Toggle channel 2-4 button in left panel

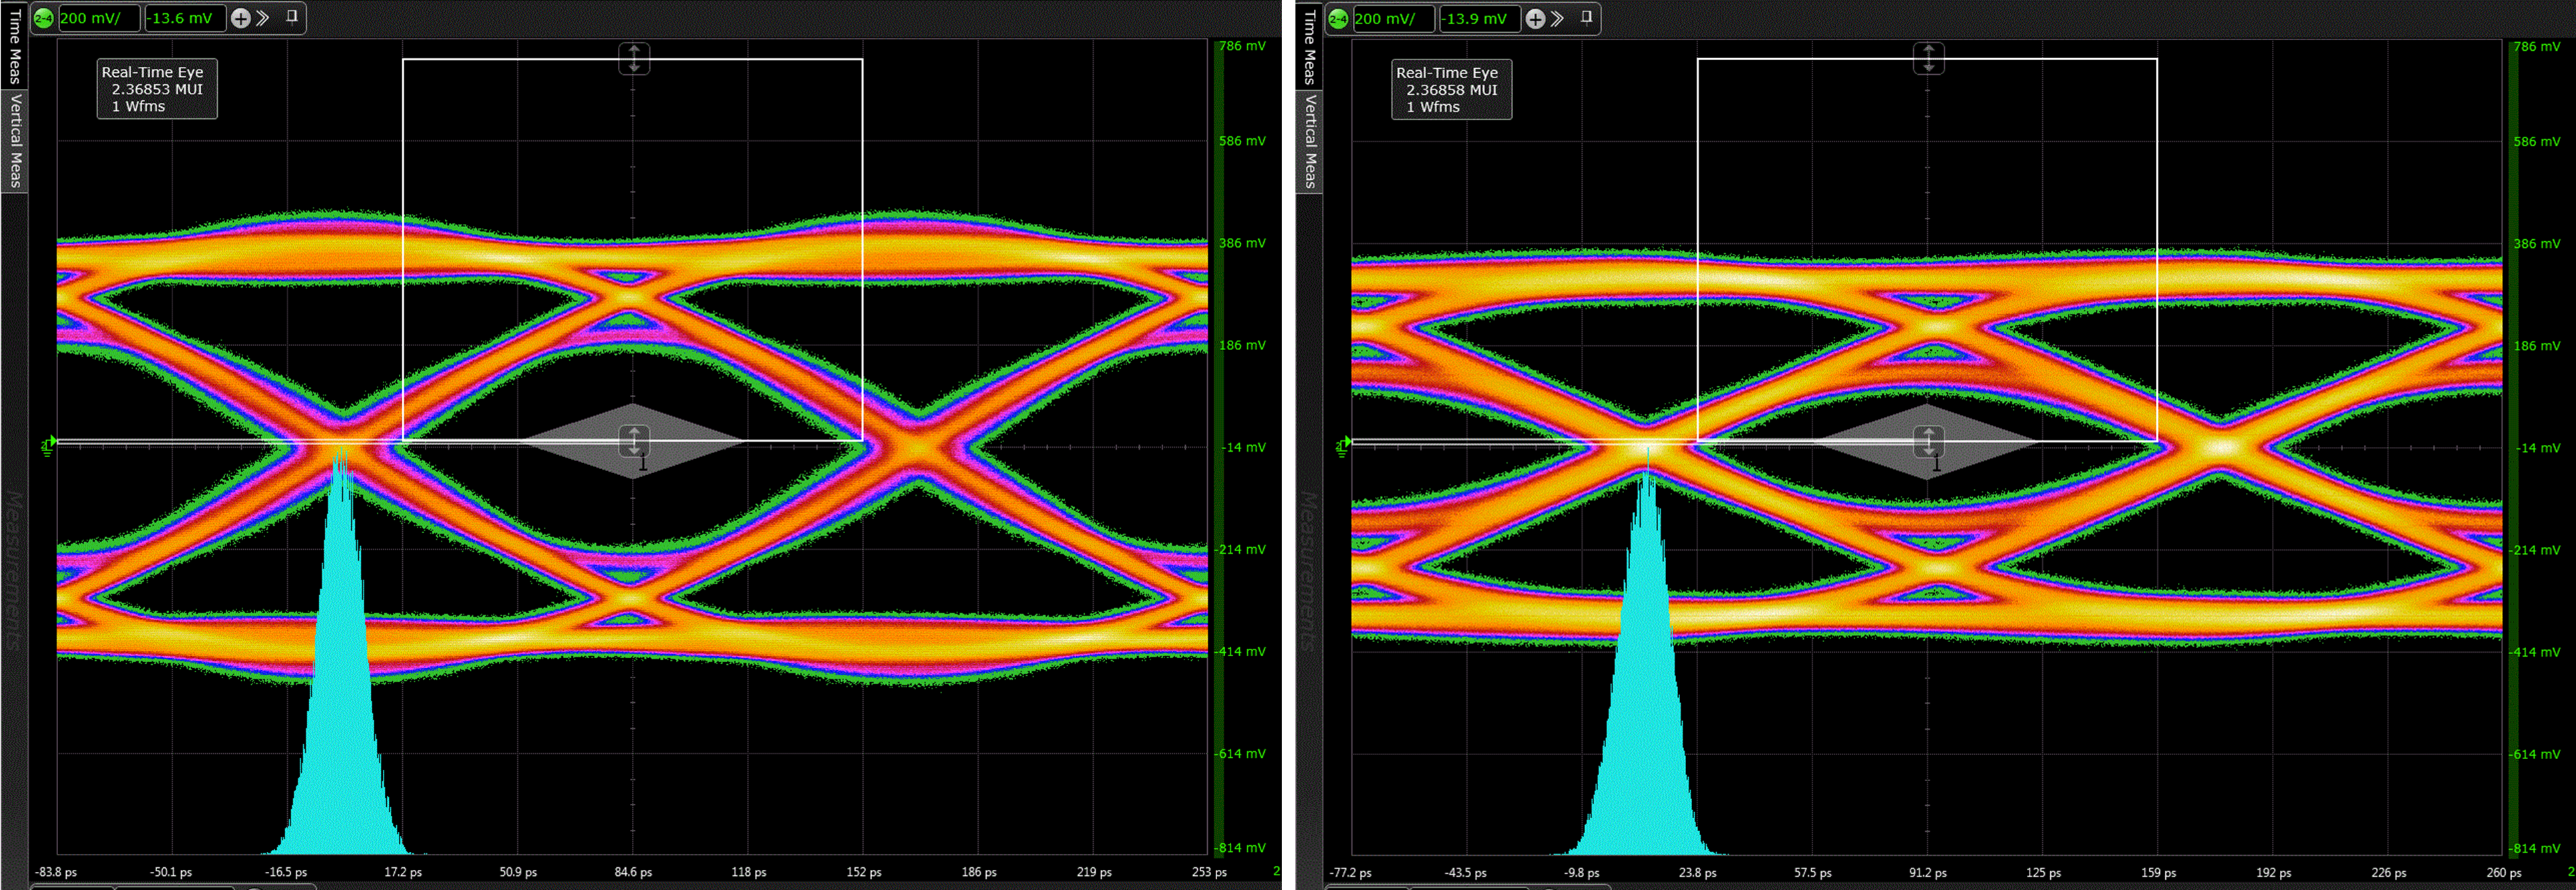[43, 18]
